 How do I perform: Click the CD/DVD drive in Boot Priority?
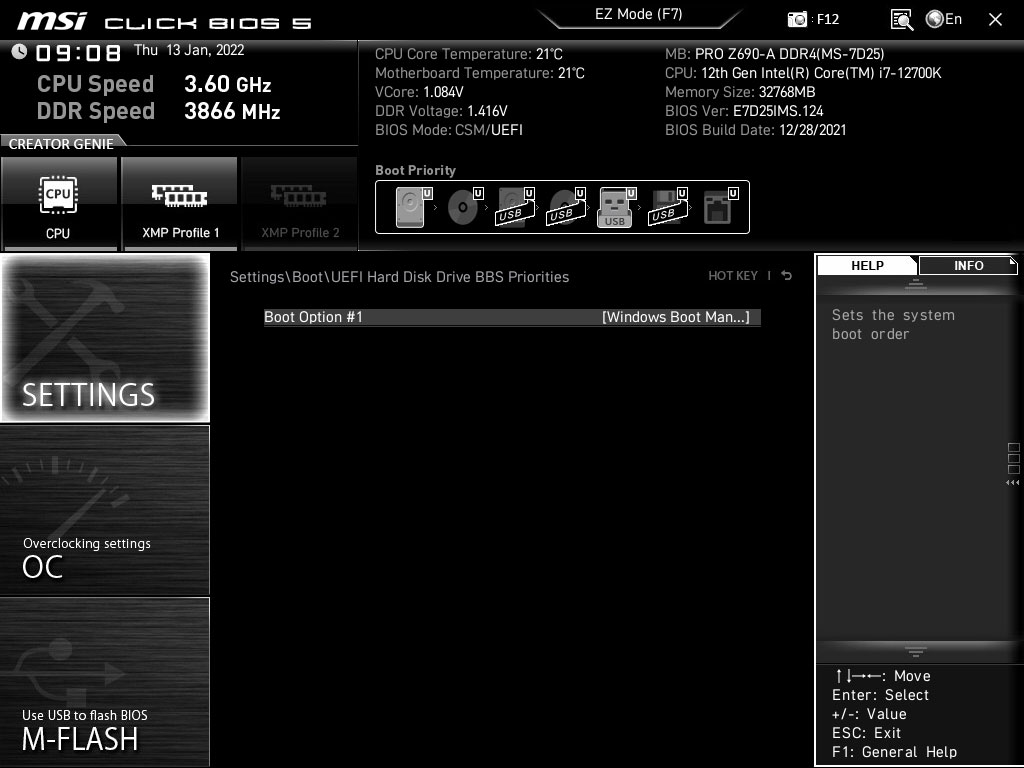(460, 207)
